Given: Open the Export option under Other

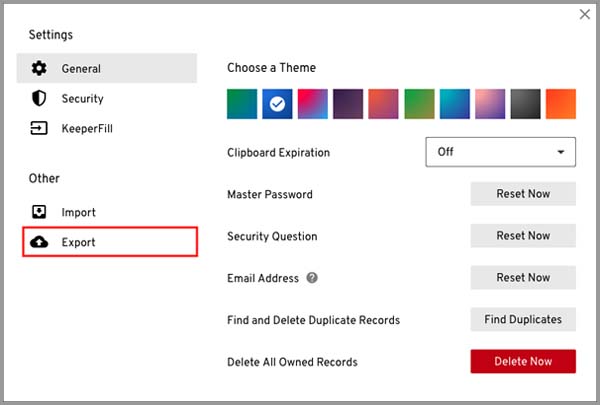Looking at the screenshot, I should coord(110,242).
